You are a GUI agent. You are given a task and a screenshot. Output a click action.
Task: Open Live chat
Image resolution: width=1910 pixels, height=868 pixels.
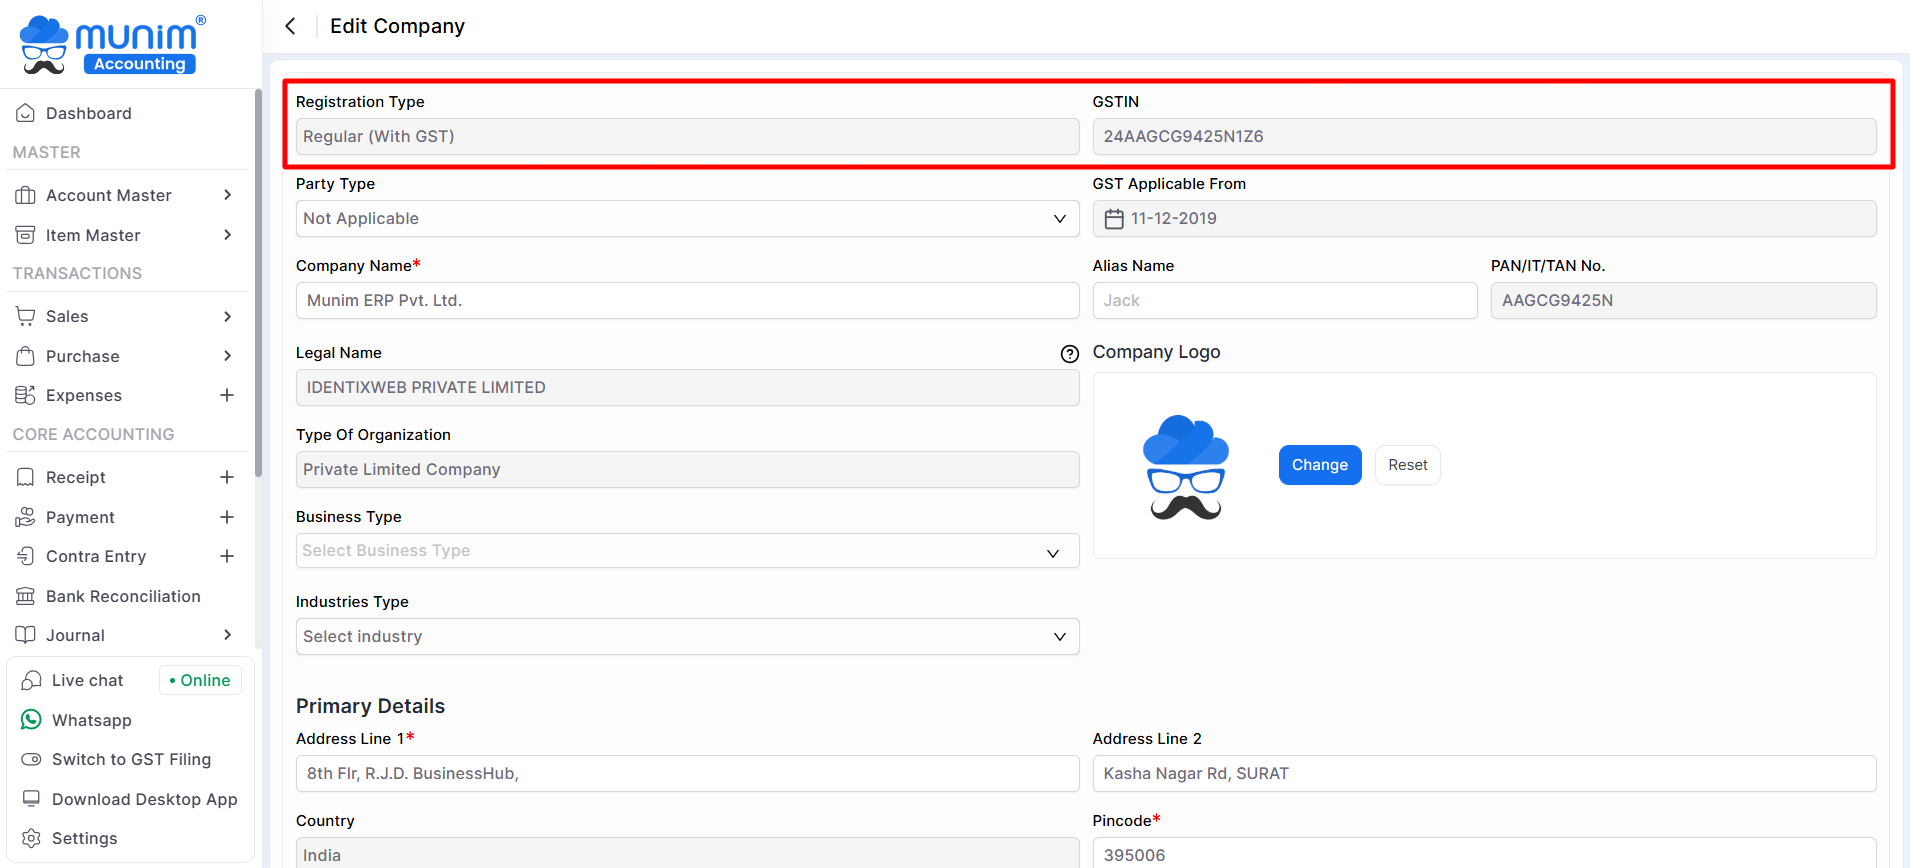click(87, 680)
